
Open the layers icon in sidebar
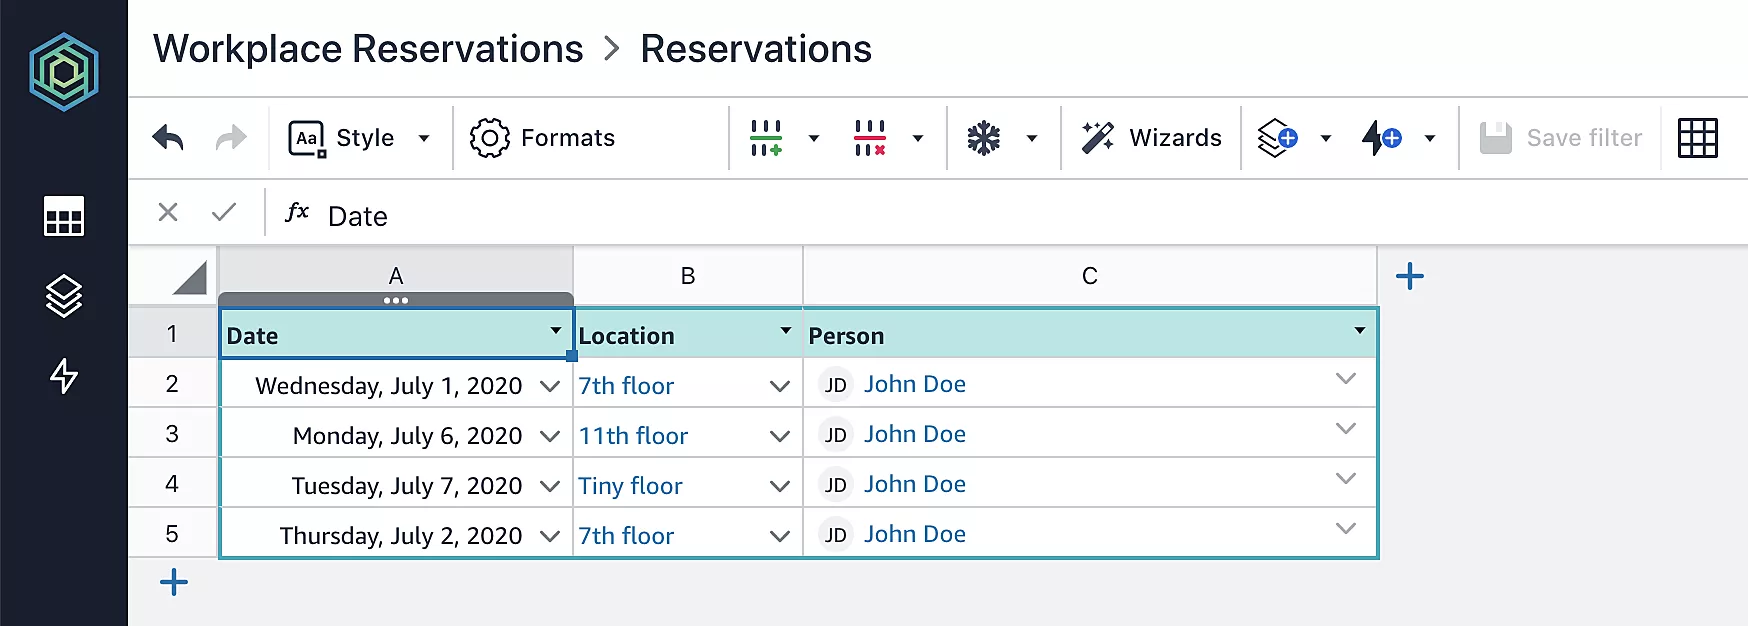click(x=64, y=296)
